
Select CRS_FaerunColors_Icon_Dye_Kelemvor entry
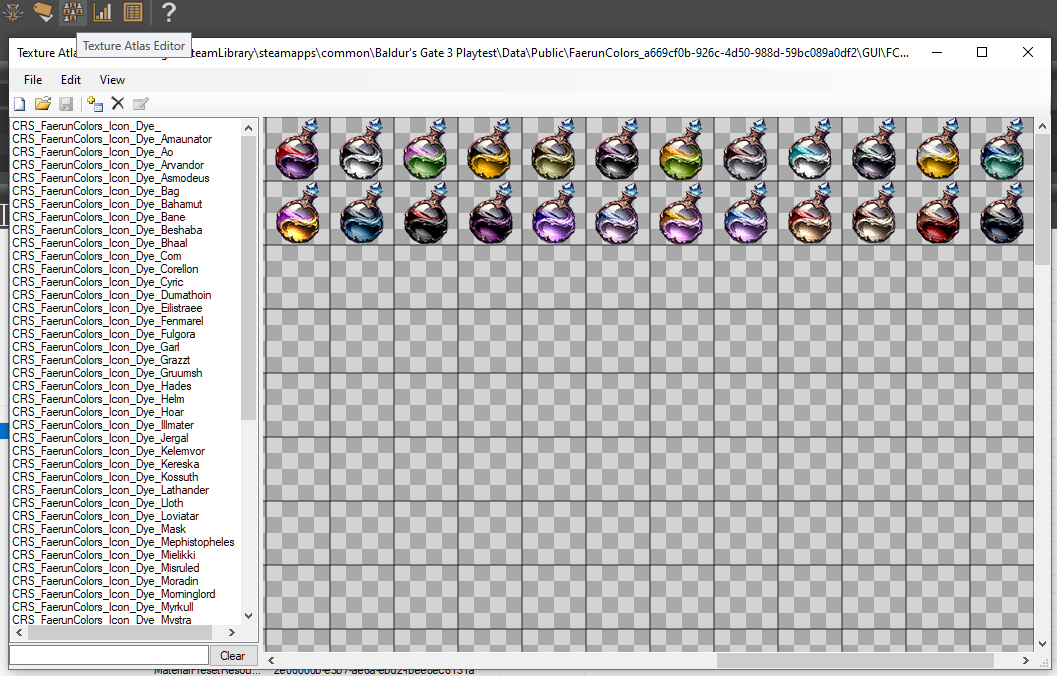pyautogui.click(x=109, y=451)
